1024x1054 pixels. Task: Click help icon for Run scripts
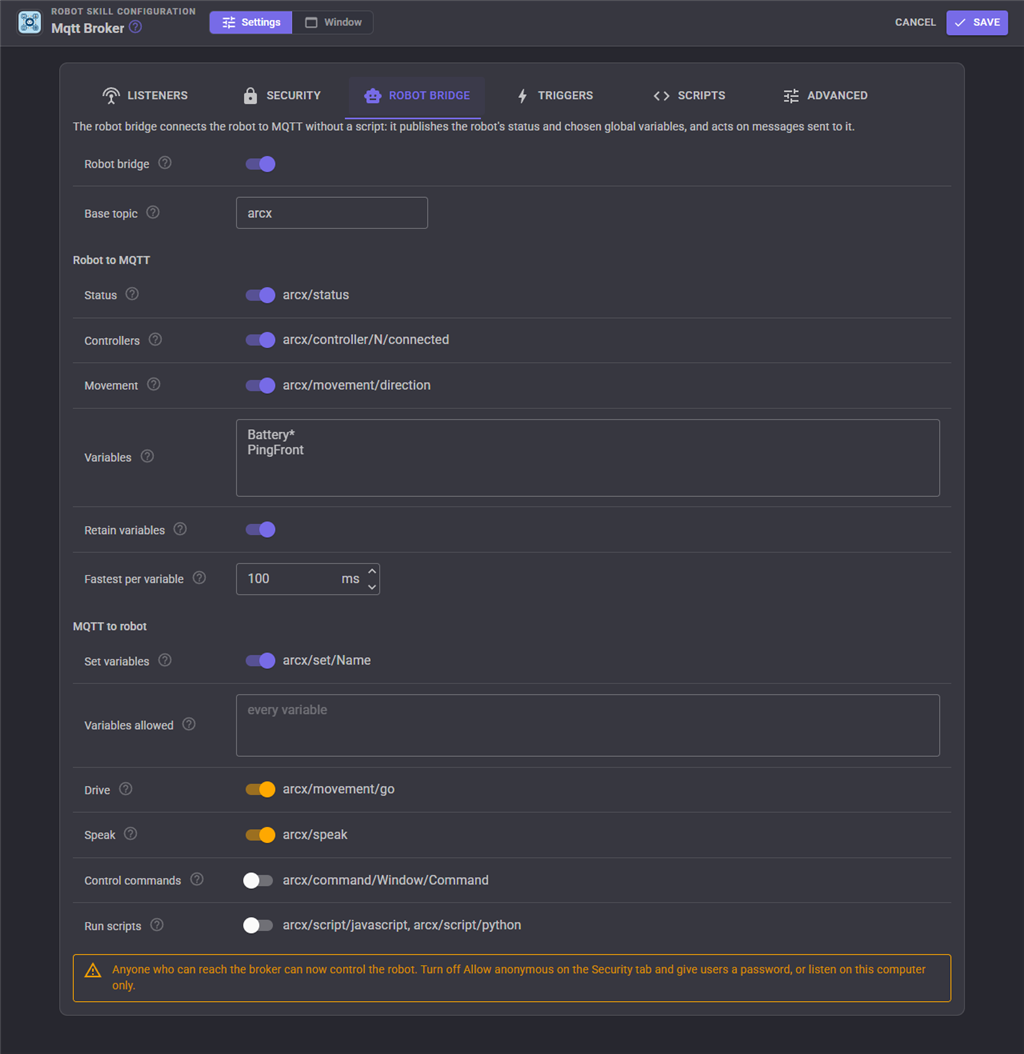pos(157,925)
